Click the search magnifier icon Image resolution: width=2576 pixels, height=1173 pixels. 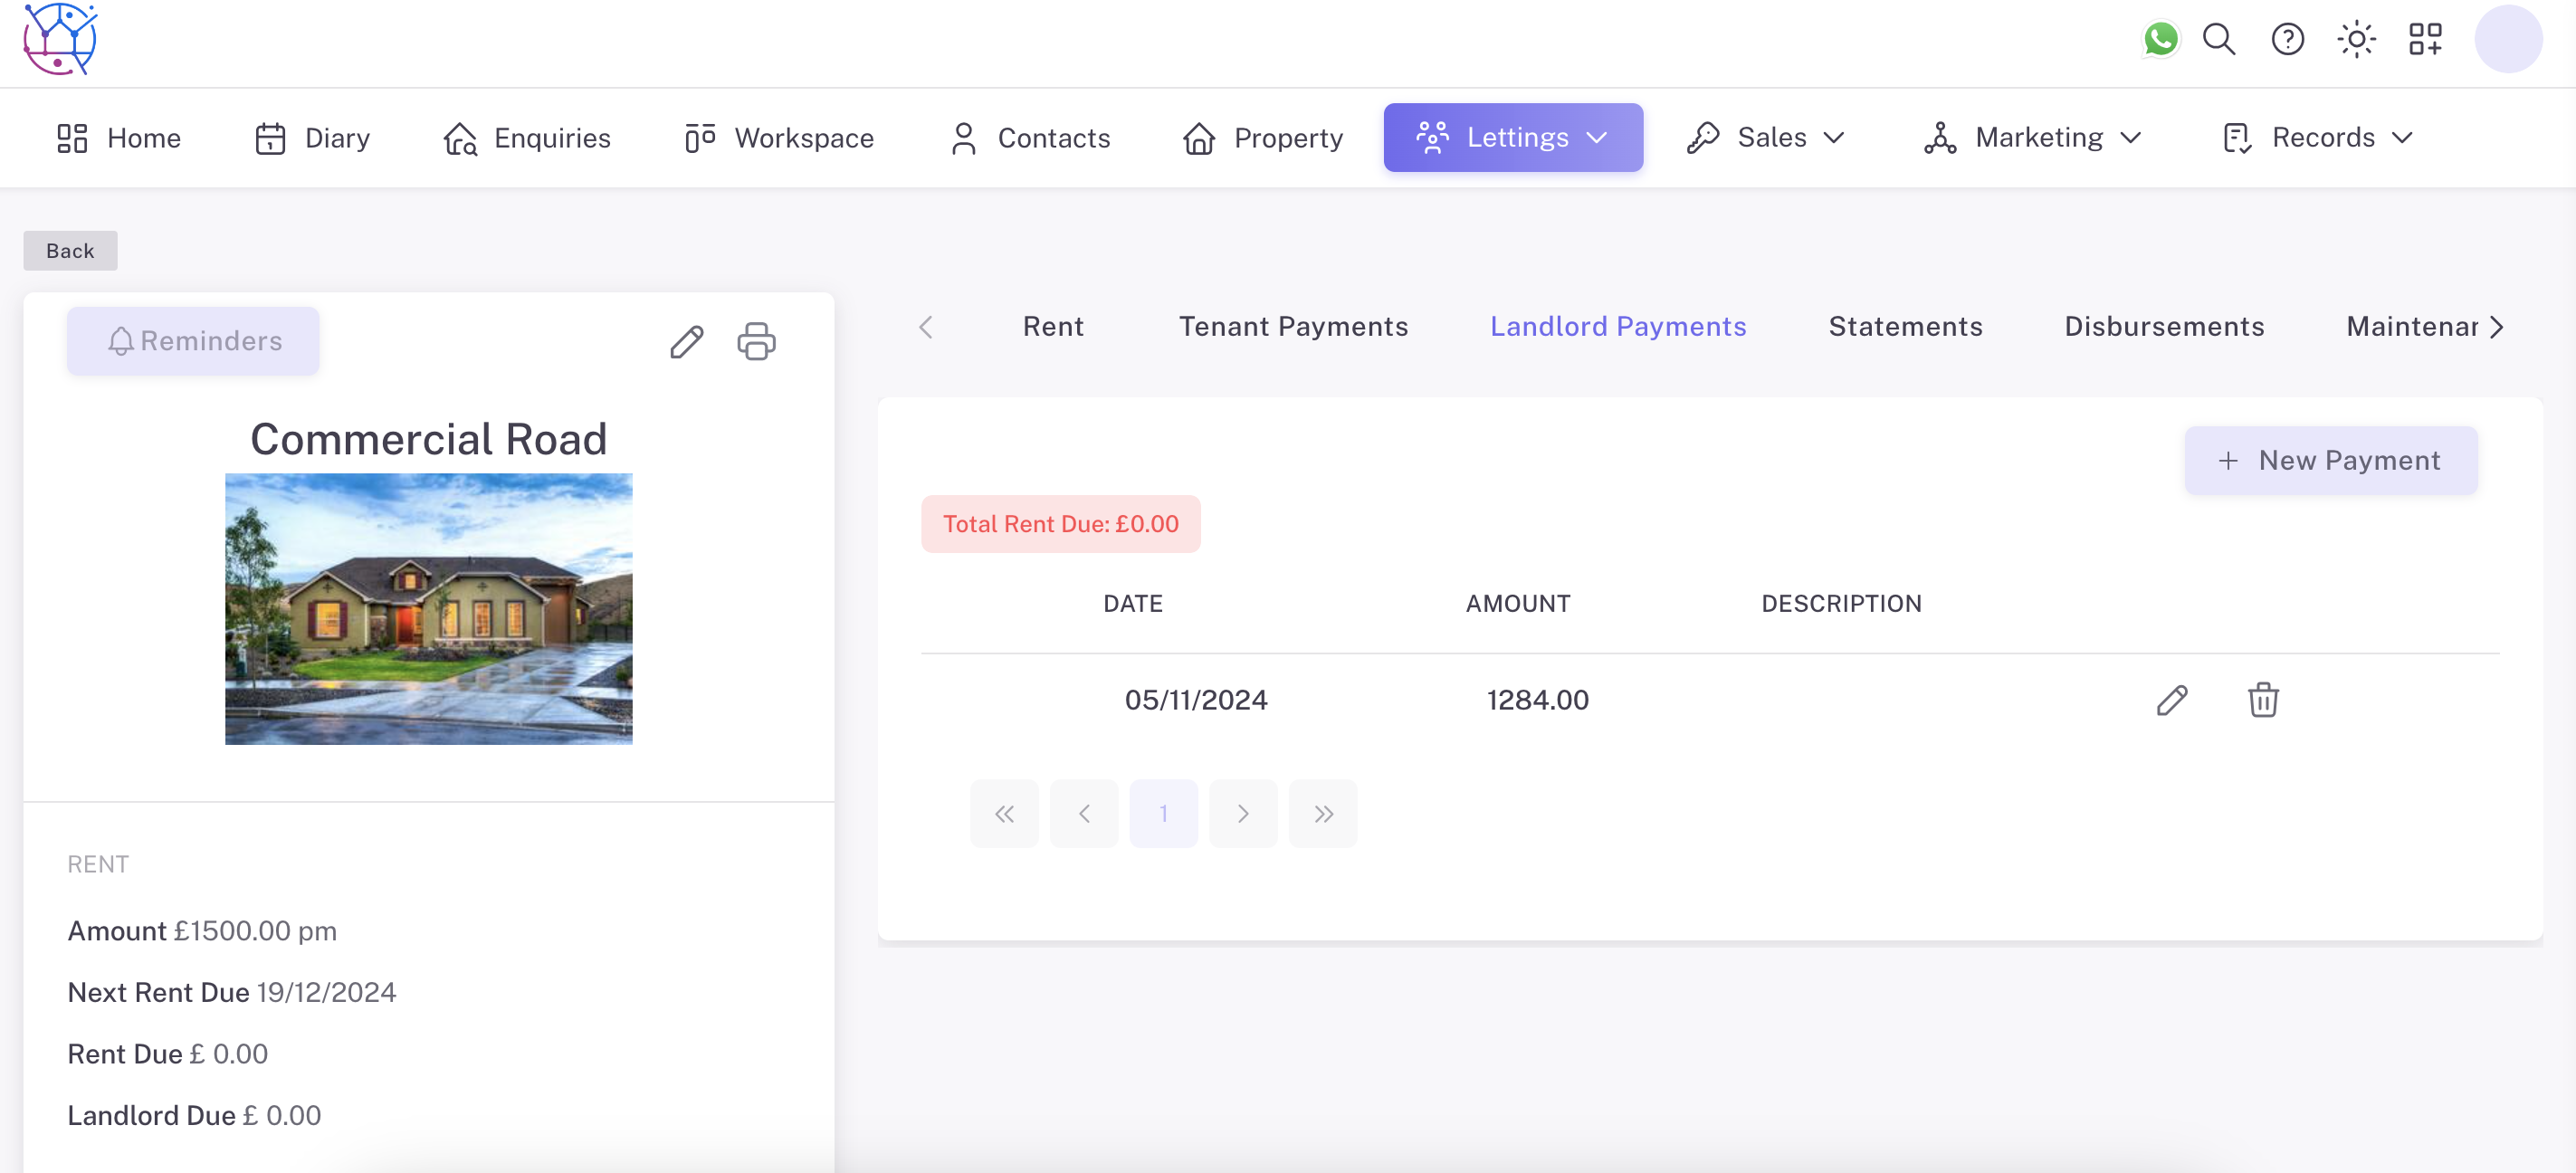point(2219,40)
